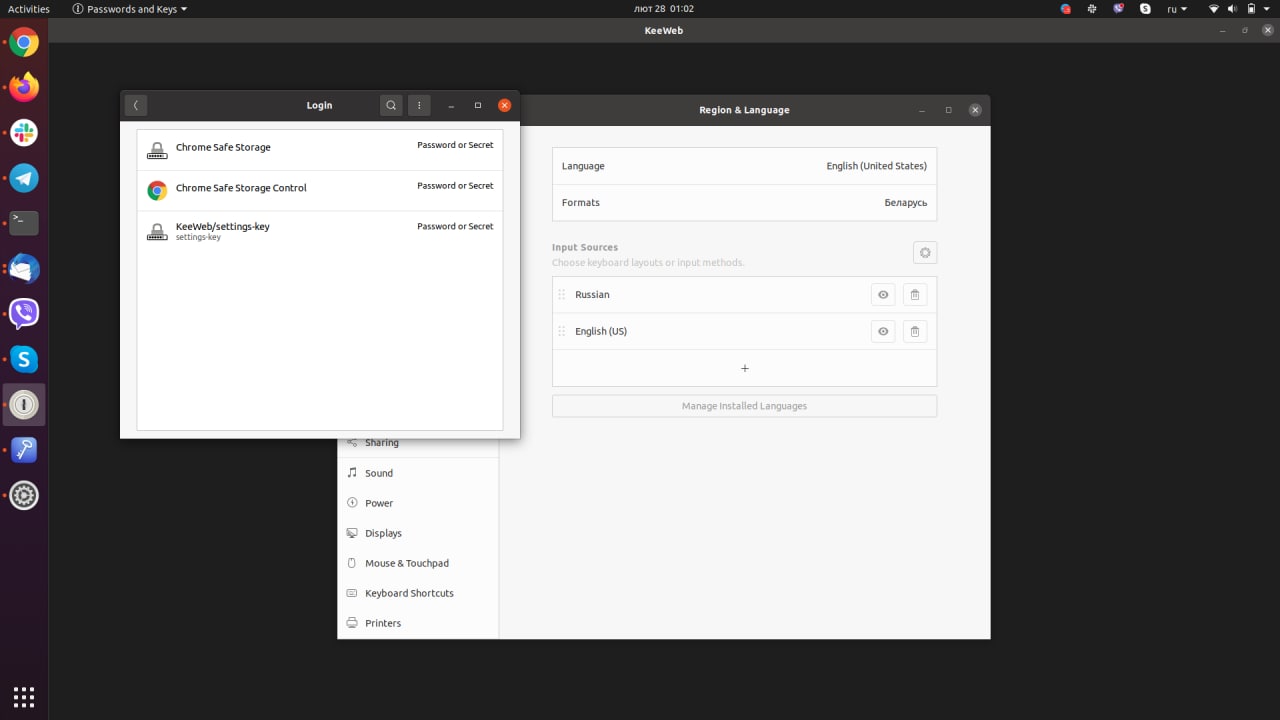Viewport: 1280px width, 720px height.
Task: Open Thunderbird mail from the dock
Action: coord(24,268)
